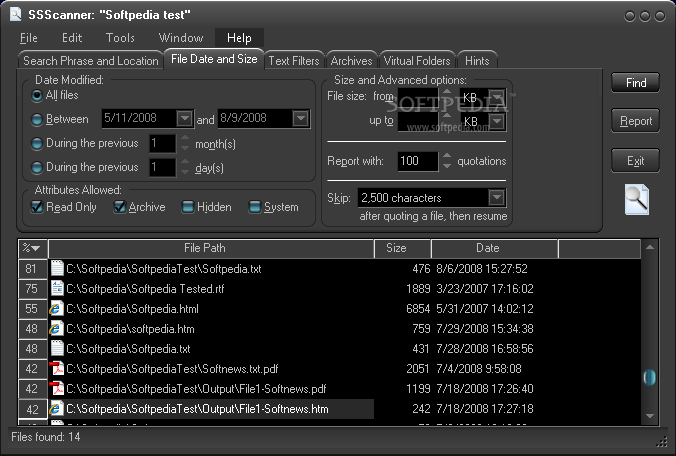Sort results by File Path column header
The height and width of the screenshot is (456, 676).
(211, 248)
